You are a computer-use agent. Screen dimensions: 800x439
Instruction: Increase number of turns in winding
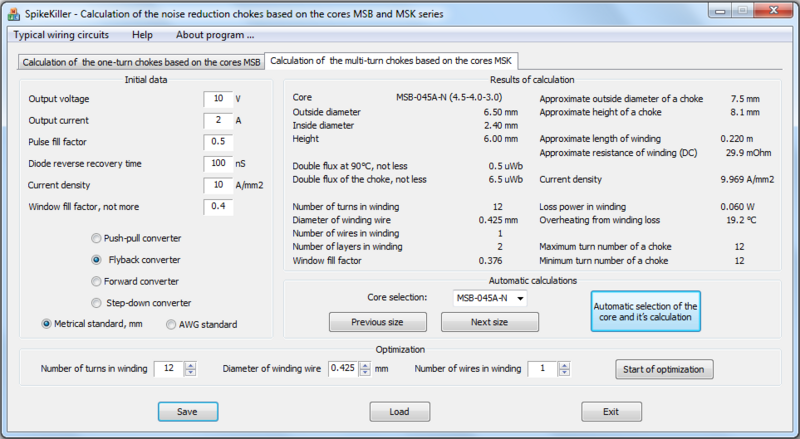pyautogui.click(x=190, y=365)
